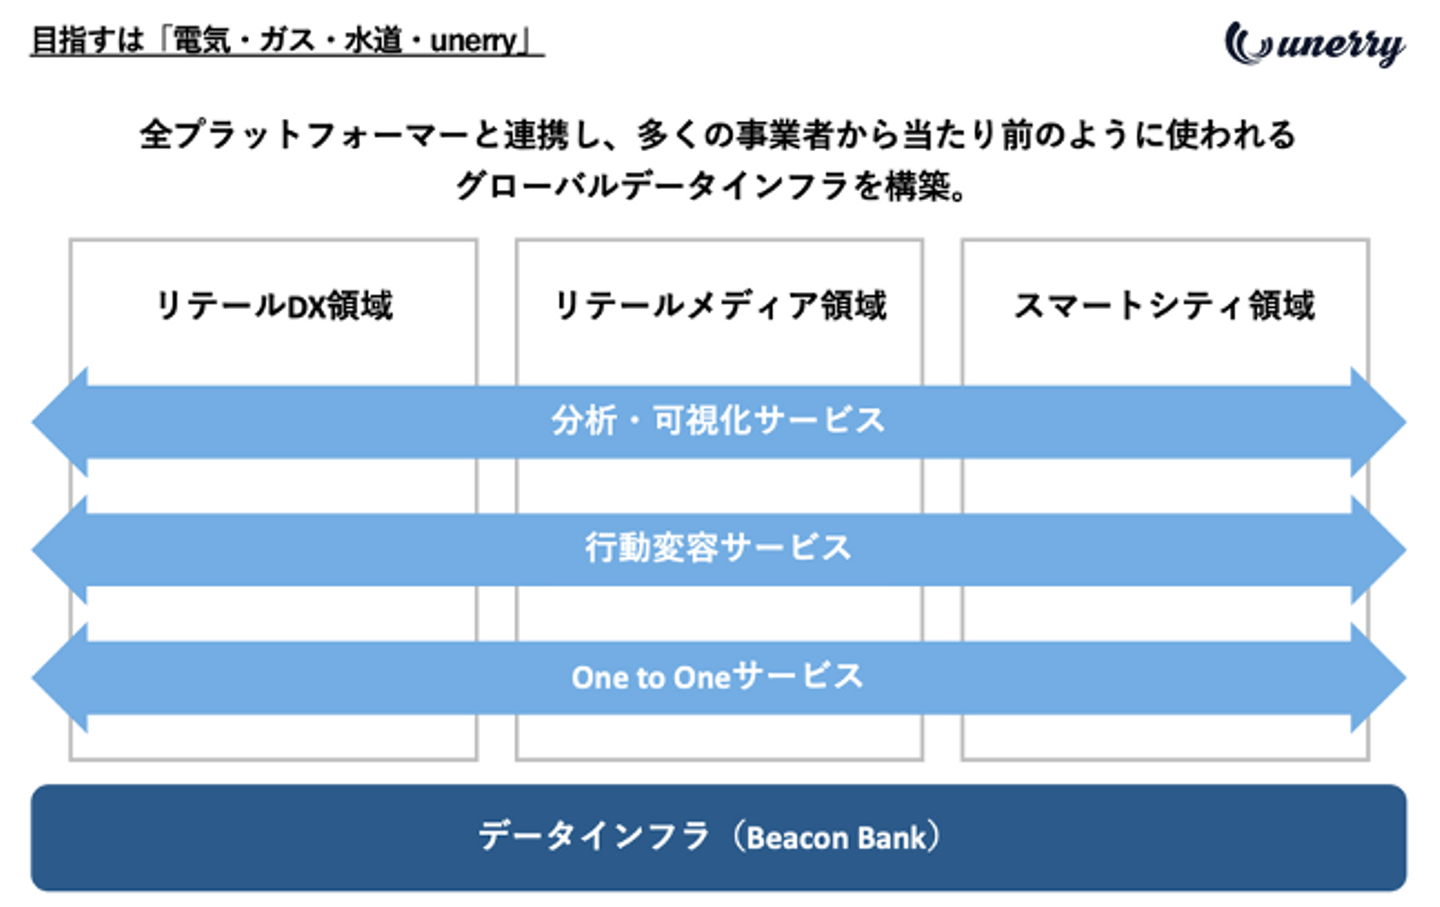The height and width of the screenshot is (907, 1440).
Task: Click the 行動変容サービス label
Action: coord(718,548)
